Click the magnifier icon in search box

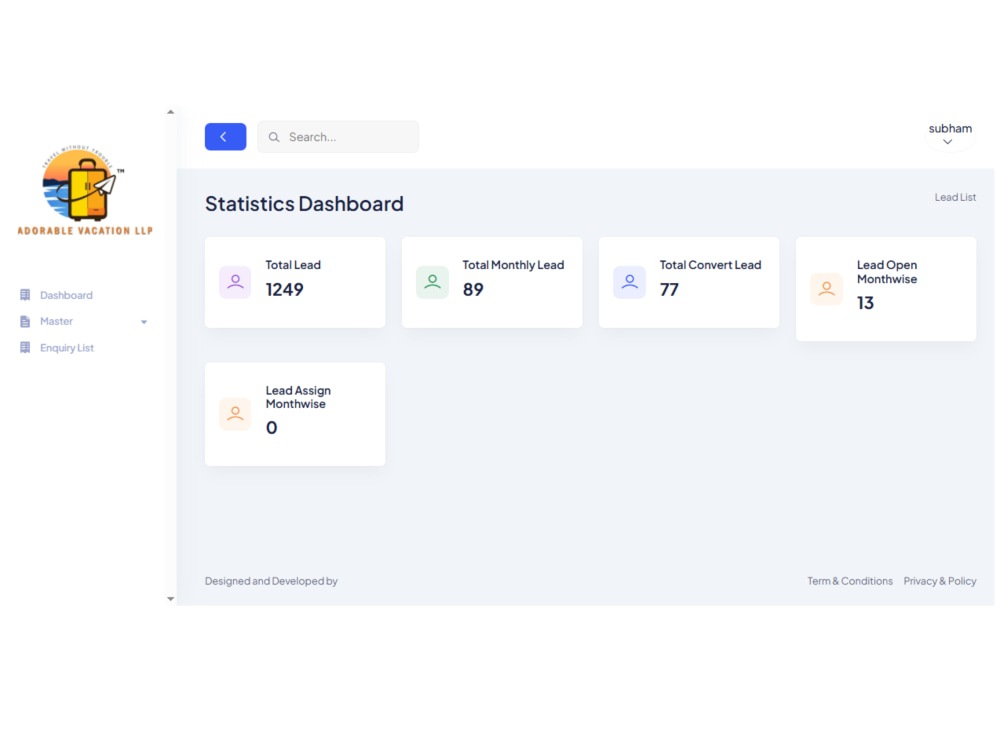click(x=274, y=137)
